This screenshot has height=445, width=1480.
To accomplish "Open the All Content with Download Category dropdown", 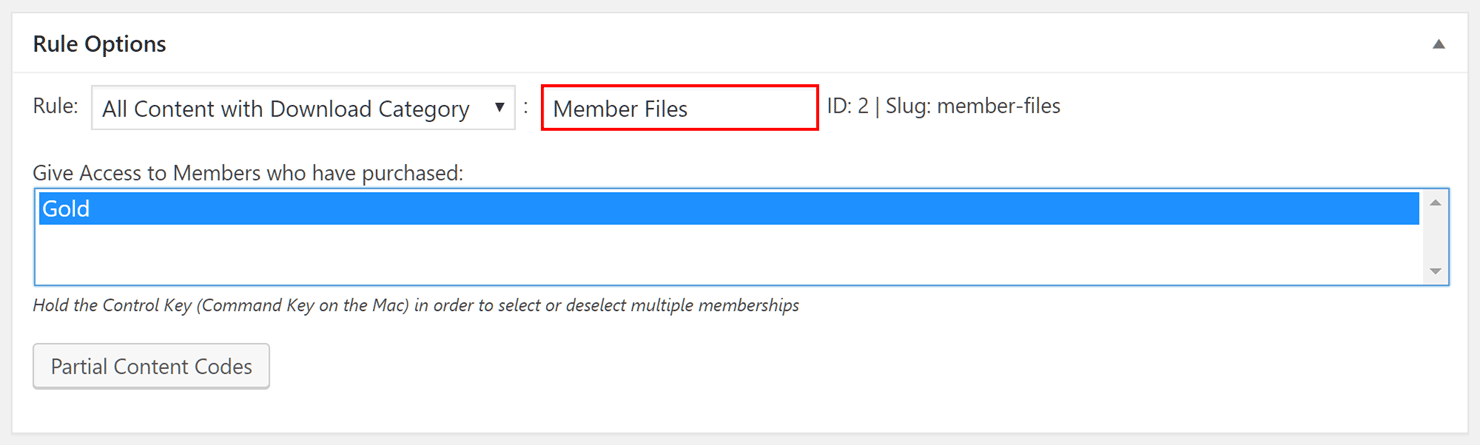I will (x=303, y=108).
